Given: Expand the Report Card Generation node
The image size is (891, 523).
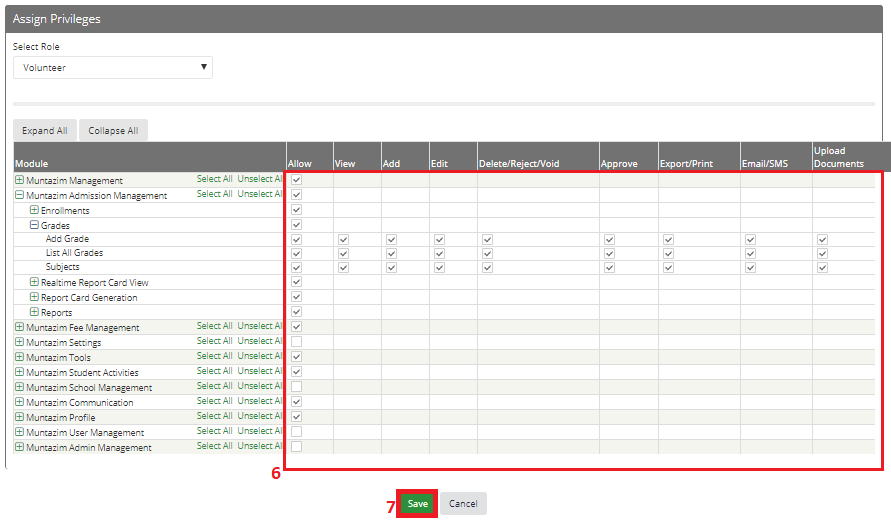Looking at the screenshot, I should tap(34, 297).
